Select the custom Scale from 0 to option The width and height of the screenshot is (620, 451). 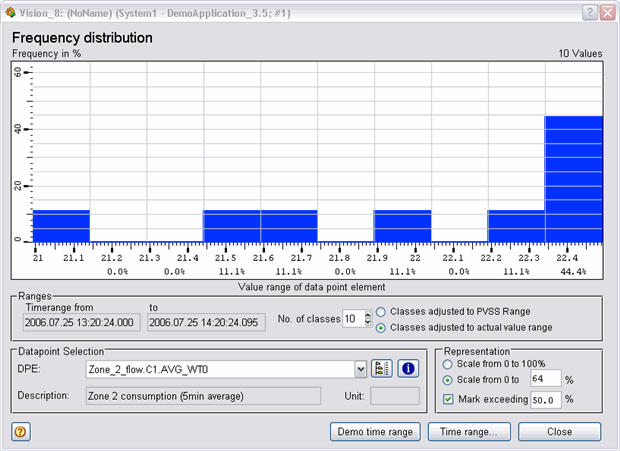(x=448, y=380)
